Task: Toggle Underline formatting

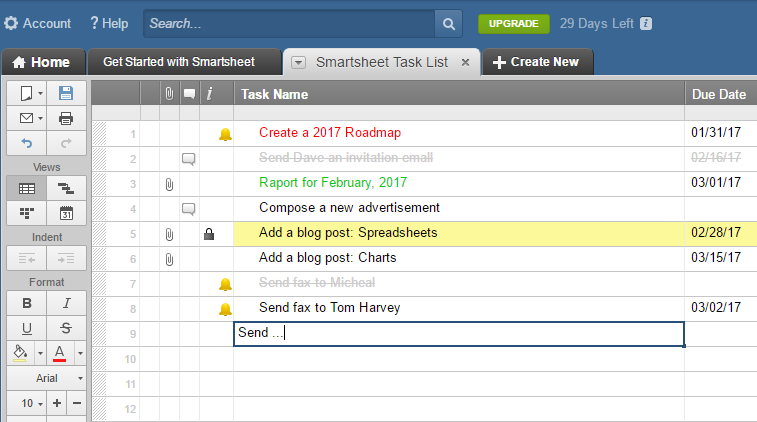Action: [27, 328]
